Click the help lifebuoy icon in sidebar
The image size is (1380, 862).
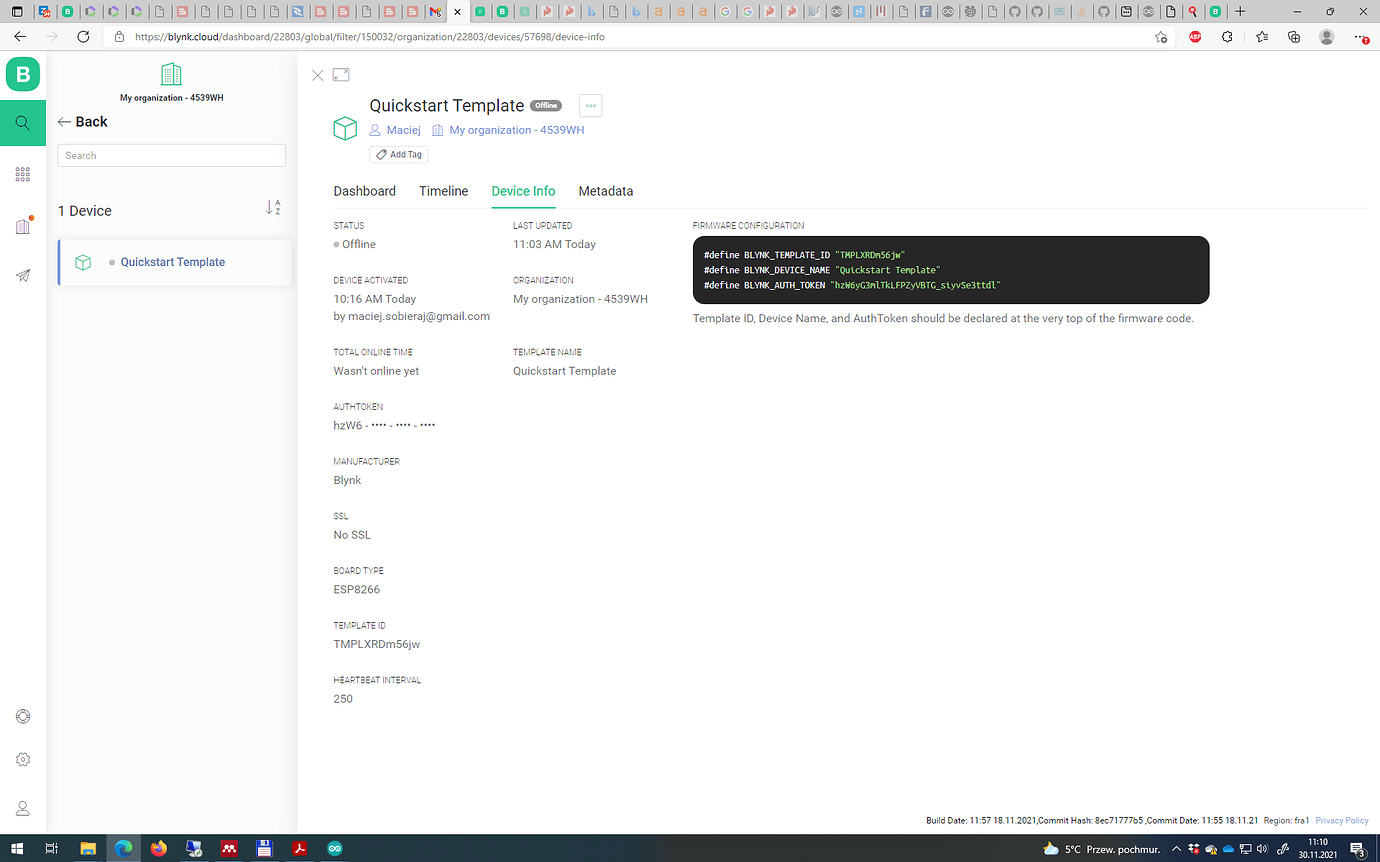click(x=23, y=716)
